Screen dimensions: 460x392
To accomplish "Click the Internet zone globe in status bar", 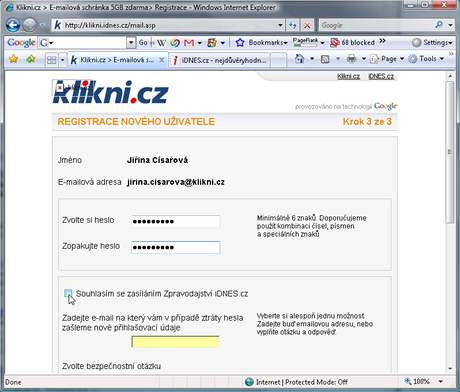I will click(x=249, y=382).
